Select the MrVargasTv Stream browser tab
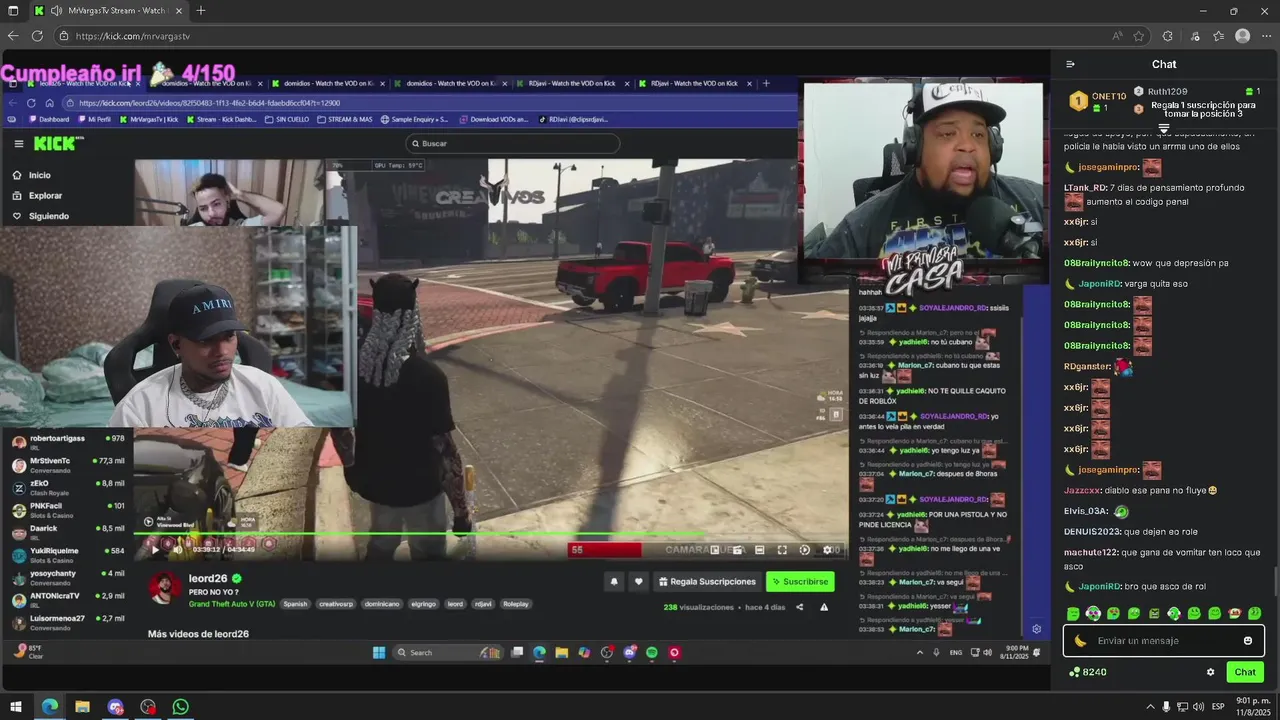Viewport: 1280px width, 720px height. 107,11
